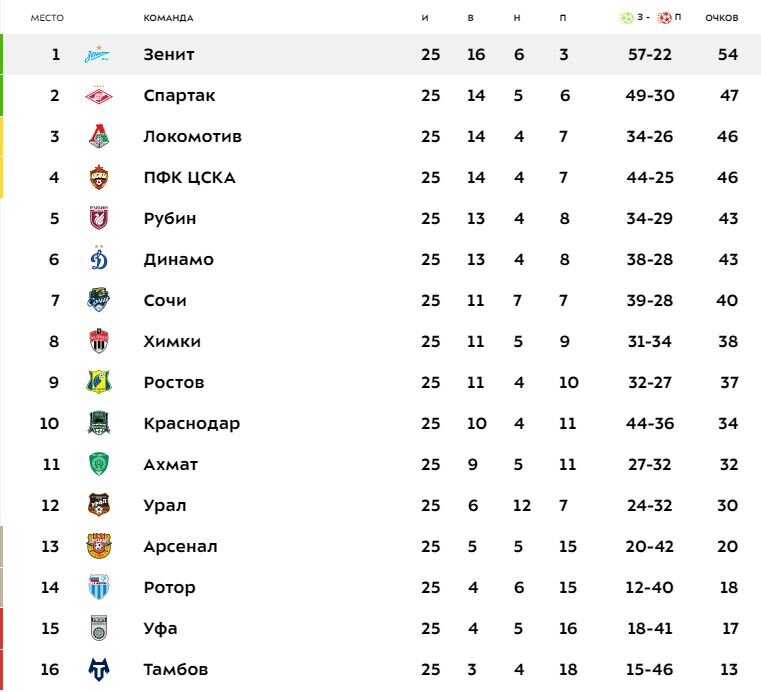Select the Урал row team name
Viewport: 761px width, 692px height.
(165, 506)
